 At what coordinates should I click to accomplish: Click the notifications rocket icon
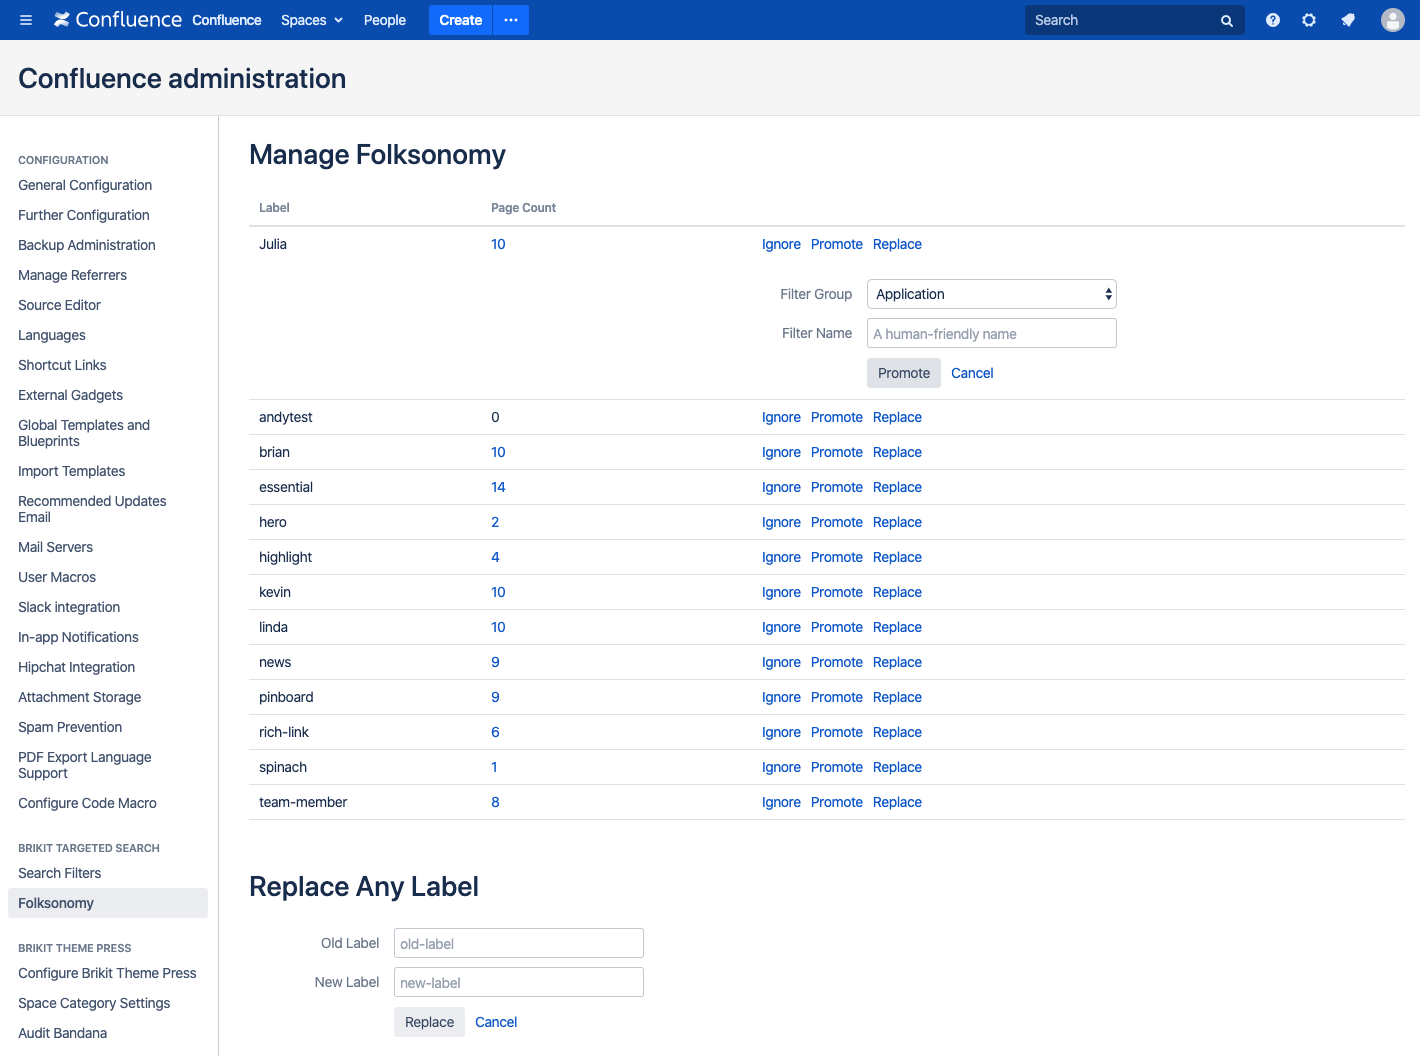pyautogui.click(x=1348, y=20)
